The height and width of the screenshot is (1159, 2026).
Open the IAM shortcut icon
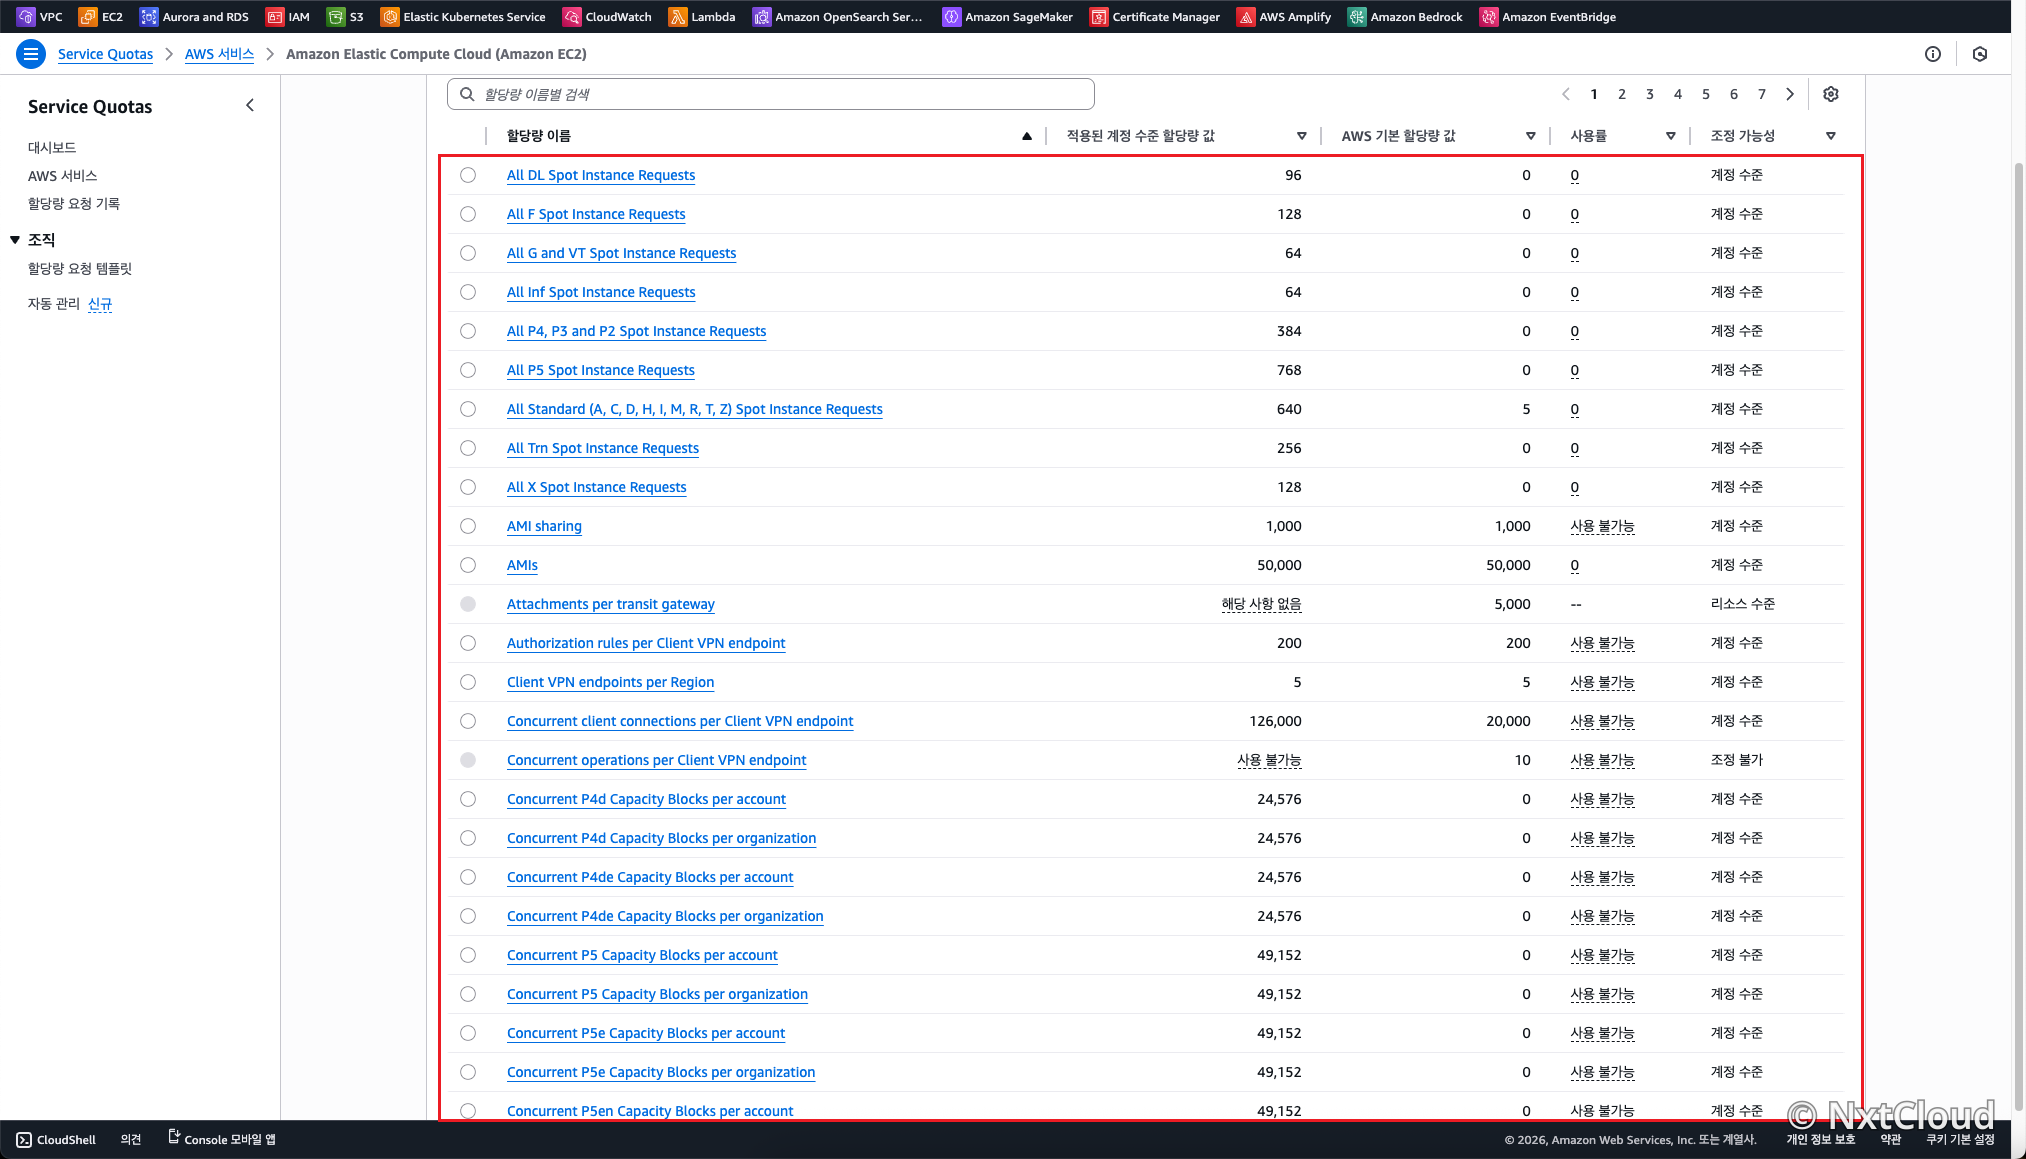pos(275,17)
